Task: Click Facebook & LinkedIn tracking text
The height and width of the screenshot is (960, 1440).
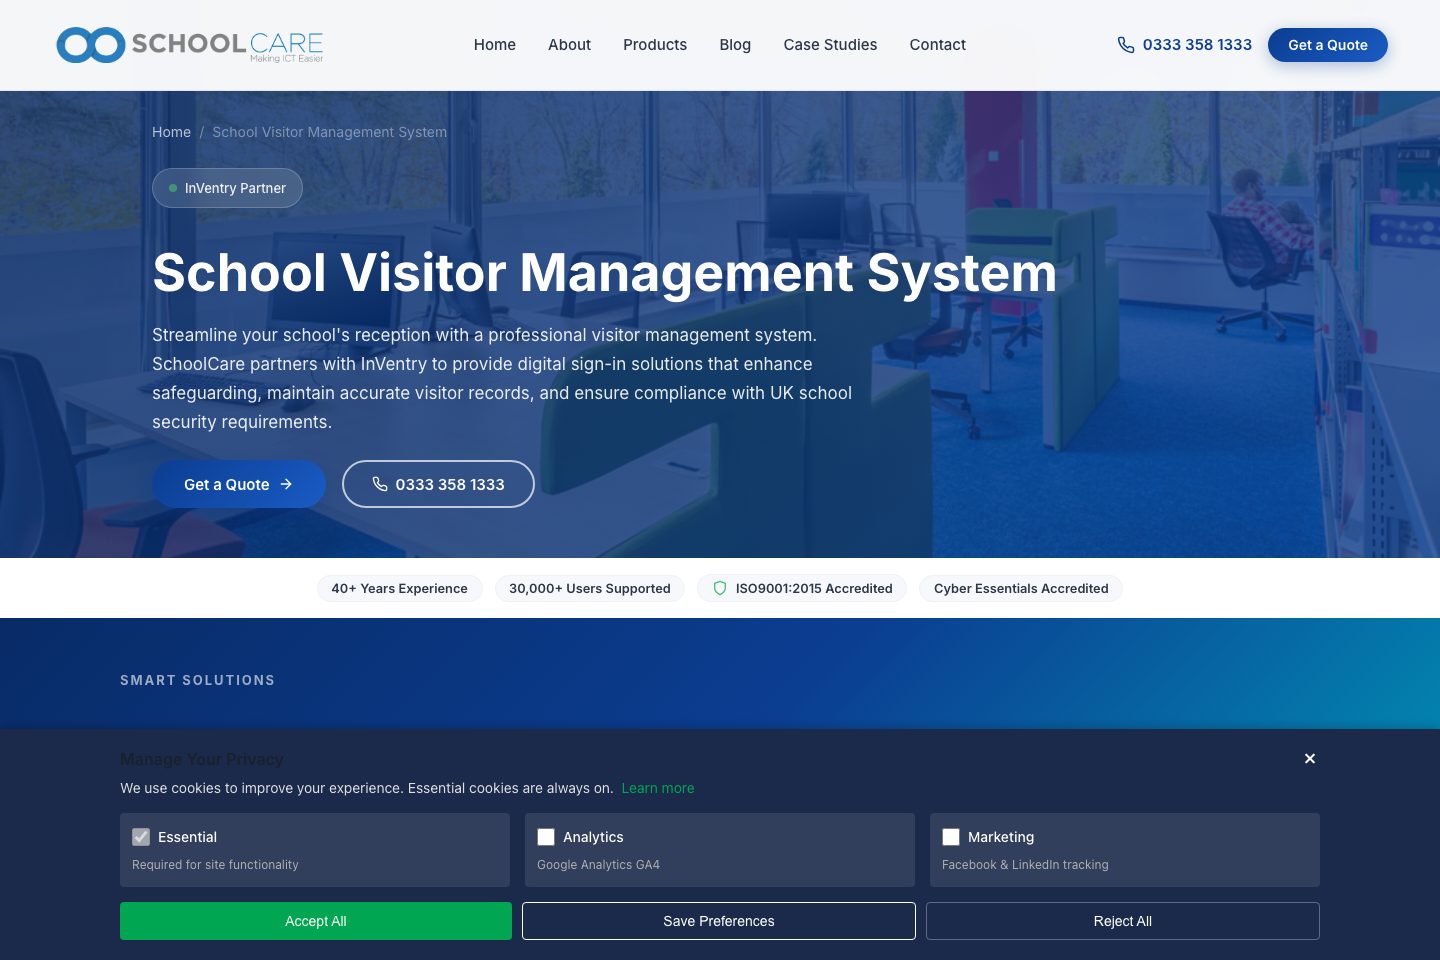Action: point(1025,865)
